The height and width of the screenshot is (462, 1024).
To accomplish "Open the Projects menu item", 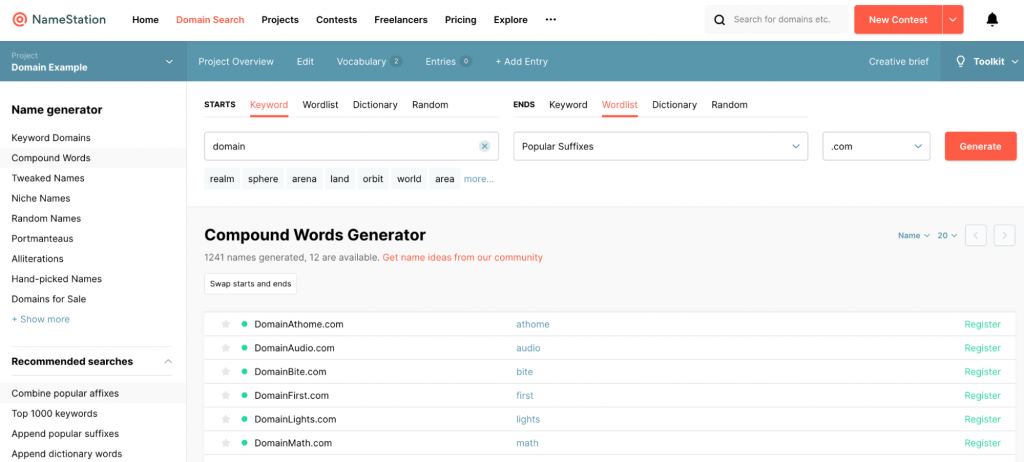I will pos(280,20).
